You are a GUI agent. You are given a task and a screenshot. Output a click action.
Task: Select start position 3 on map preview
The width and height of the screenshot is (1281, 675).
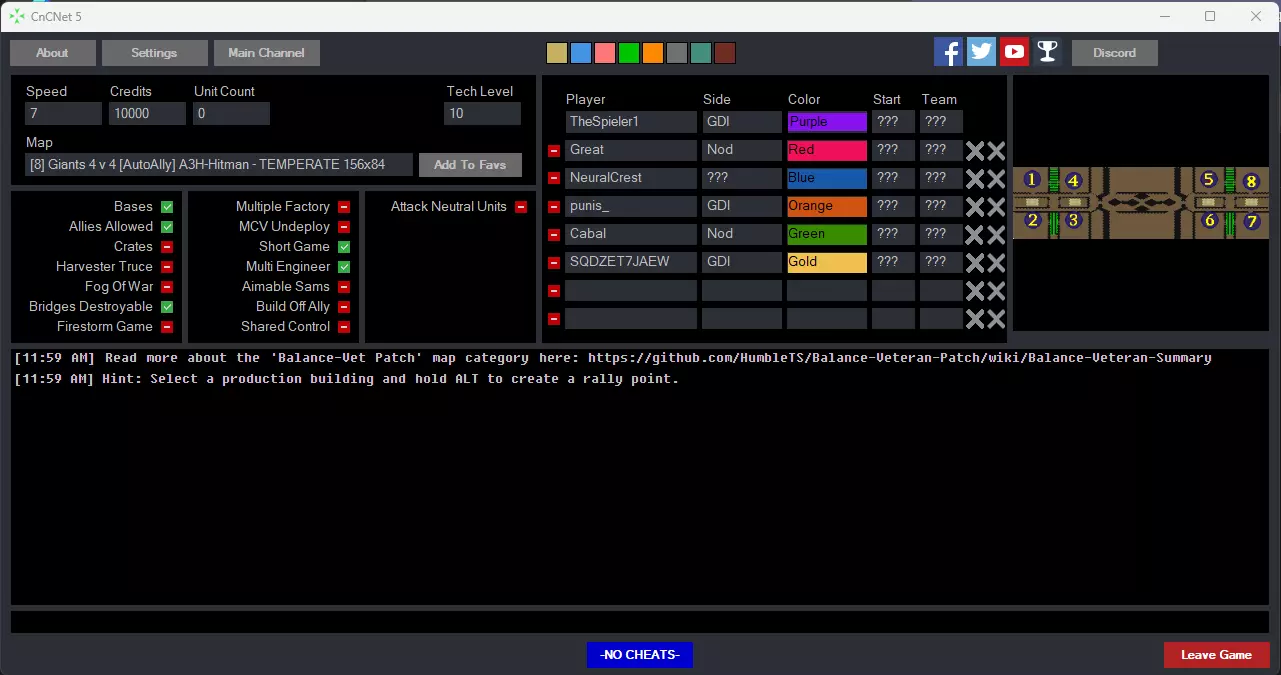click(1073, 220)
